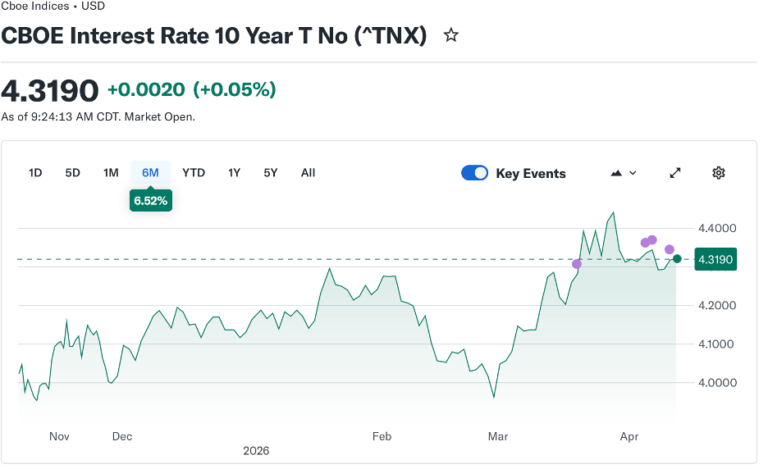Expand chart to full screen
This screenshot has width=768, height=469.
click(x=675, y=173)
